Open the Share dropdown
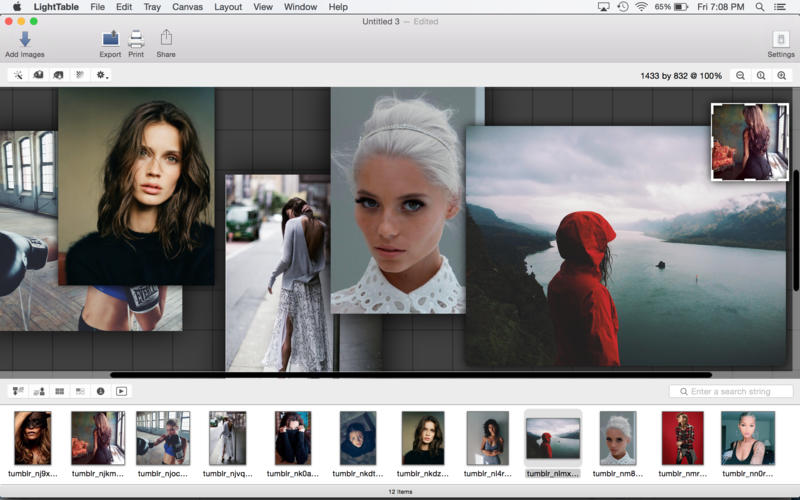 click(x=166, y=40)
